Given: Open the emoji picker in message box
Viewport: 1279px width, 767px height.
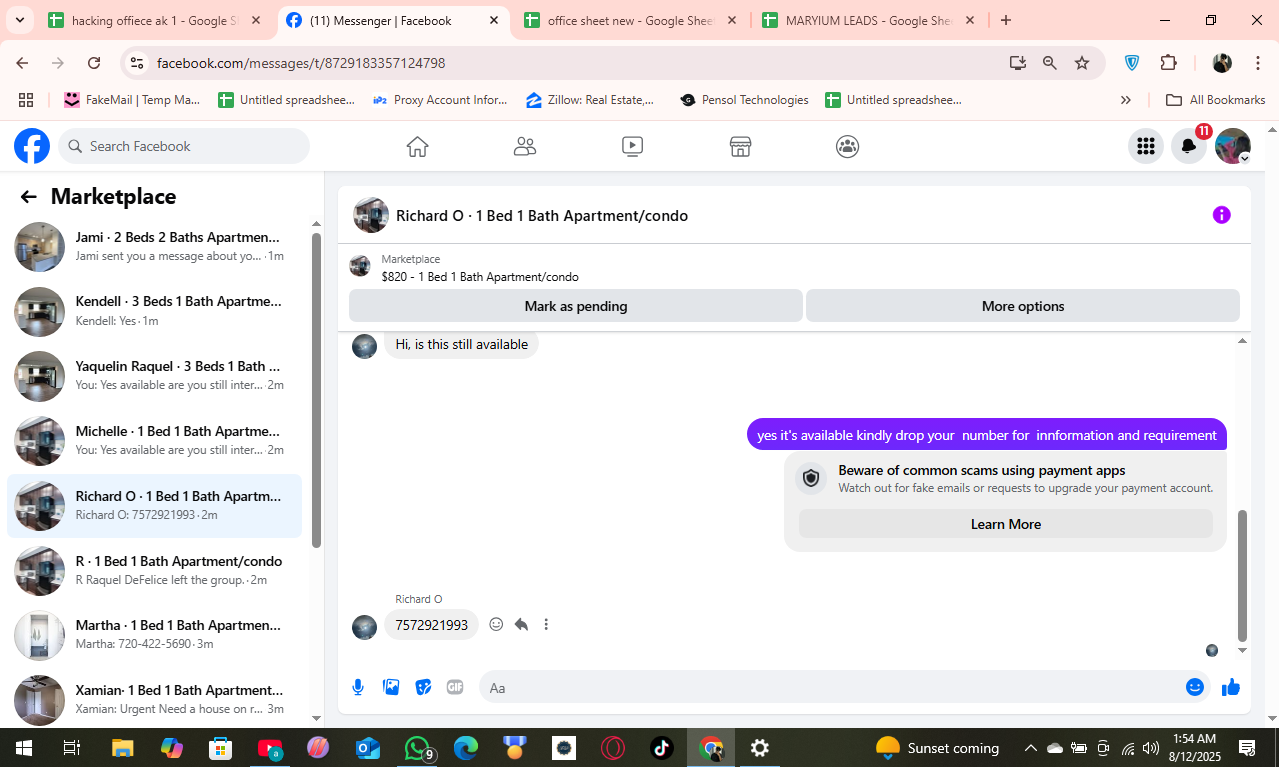Looking at the screenshot, I should 1195,687.
